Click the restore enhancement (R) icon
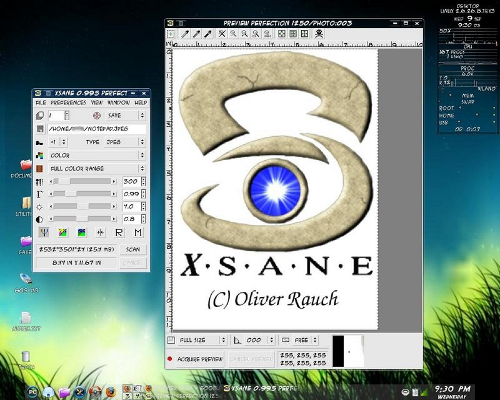The height and width of the screenshot is (400, 500). pos(119,232)
